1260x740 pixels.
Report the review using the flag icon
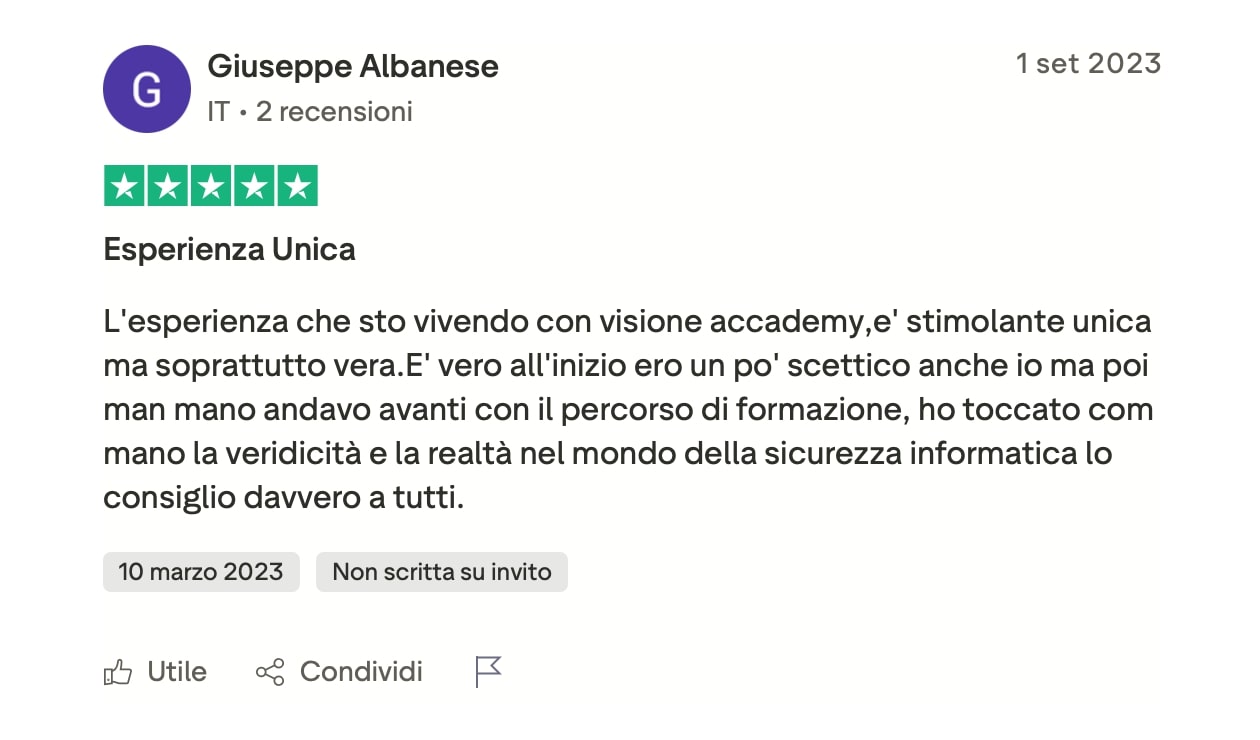coord(488,672)
